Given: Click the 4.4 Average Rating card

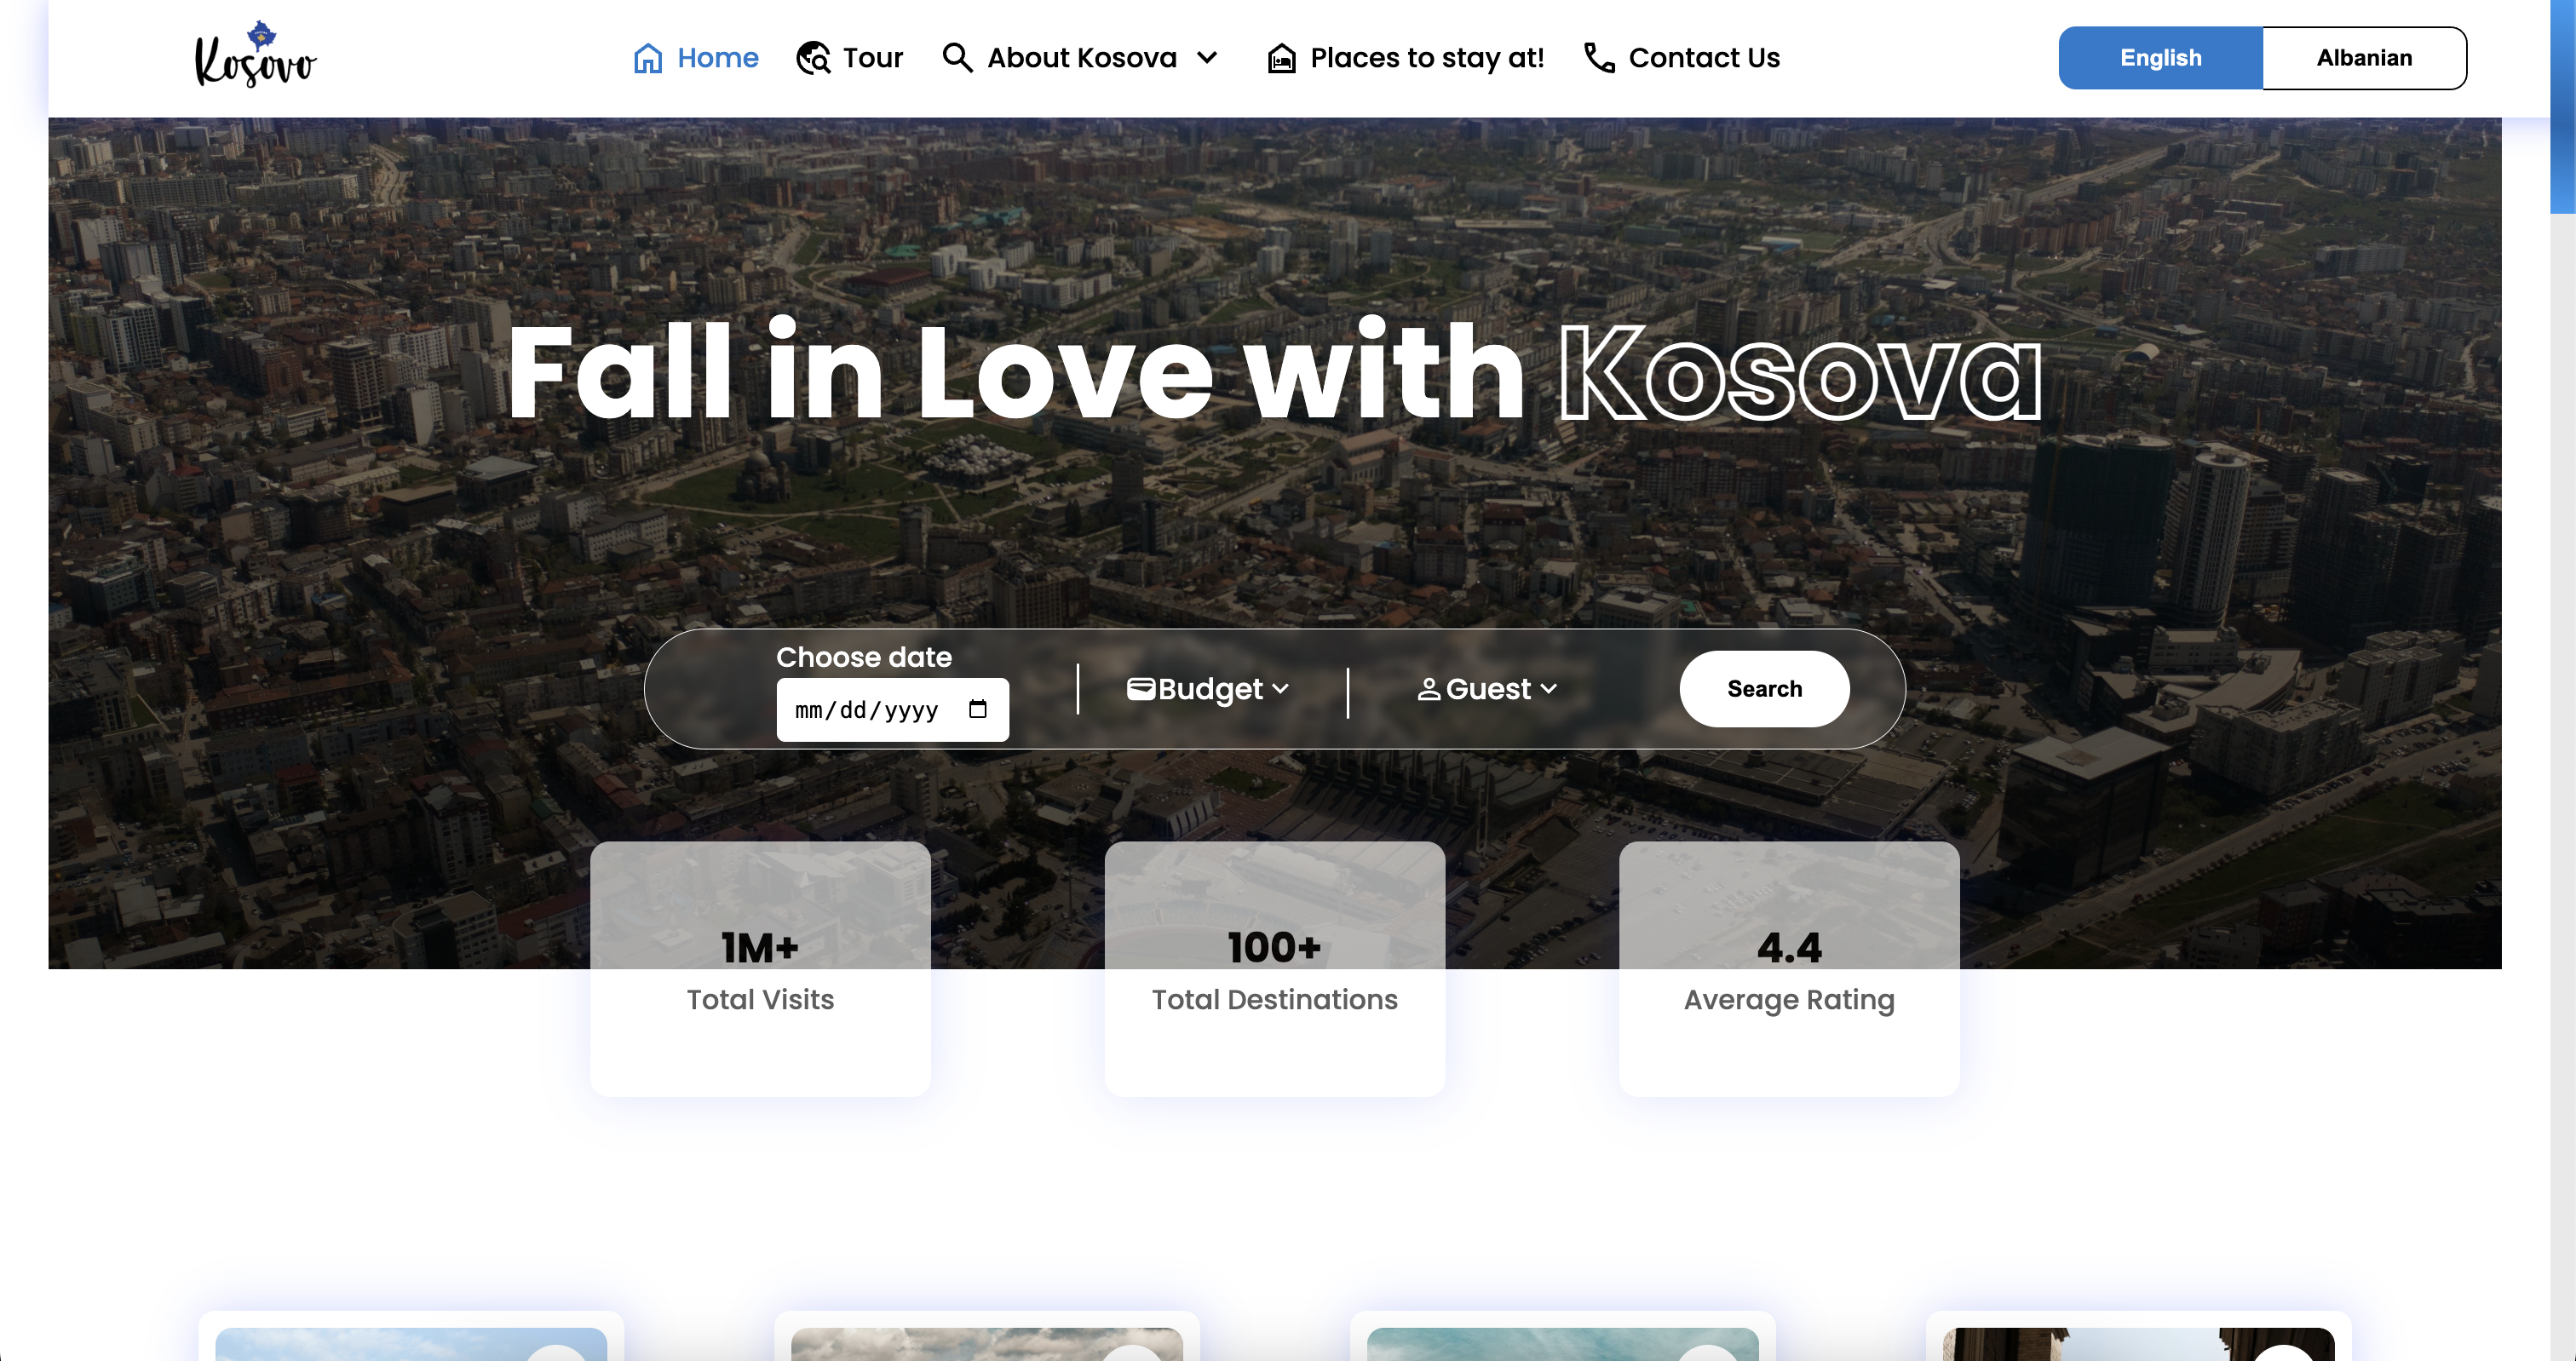Looking at the screenshot, I should point(1789,969).
